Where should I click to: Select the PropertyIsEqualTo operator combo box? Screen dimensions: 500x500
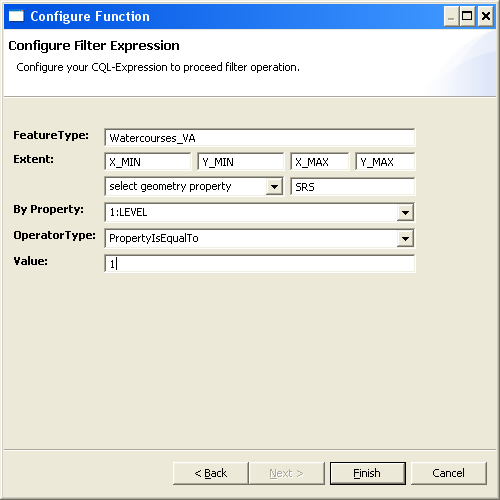point(259,238)
